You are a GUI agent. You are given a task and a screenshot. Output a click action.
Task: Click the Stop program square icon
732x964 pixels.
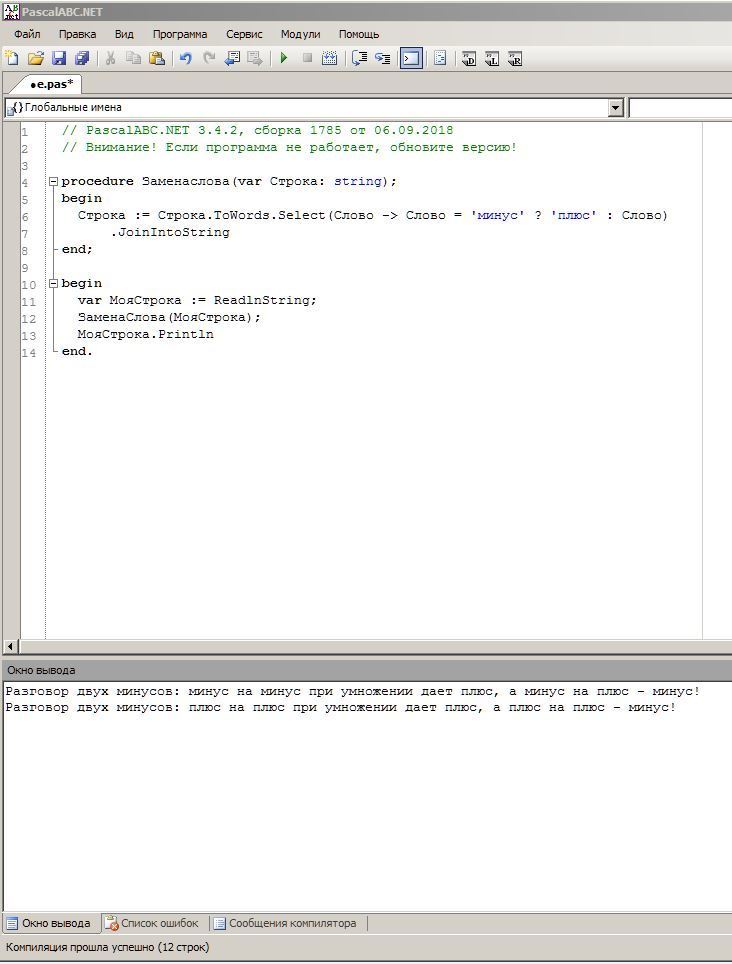[307, 58]
